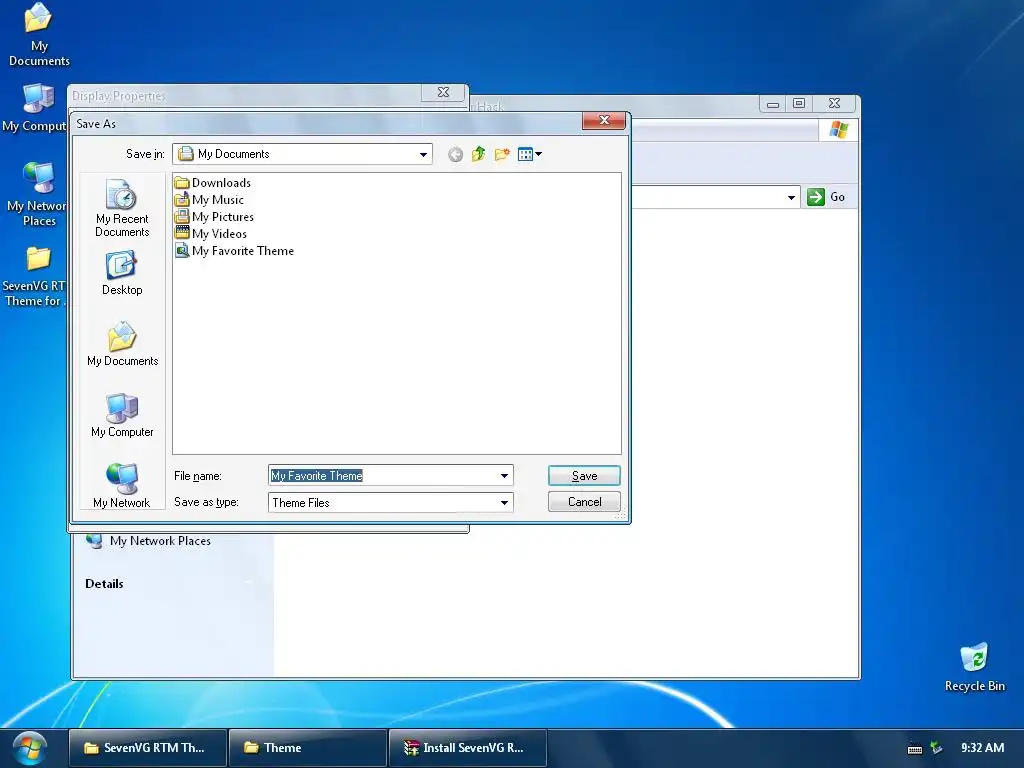Click the 9:32 AM clock
The width and height of the screenshot is (1024, 768).
(x=982, y=748)
